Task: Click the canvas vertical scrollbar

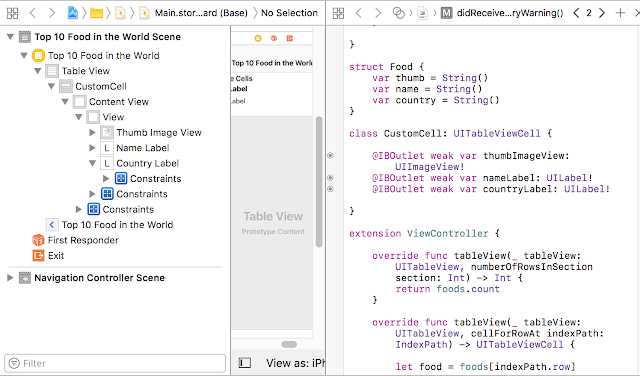Action: click(319, 182)
